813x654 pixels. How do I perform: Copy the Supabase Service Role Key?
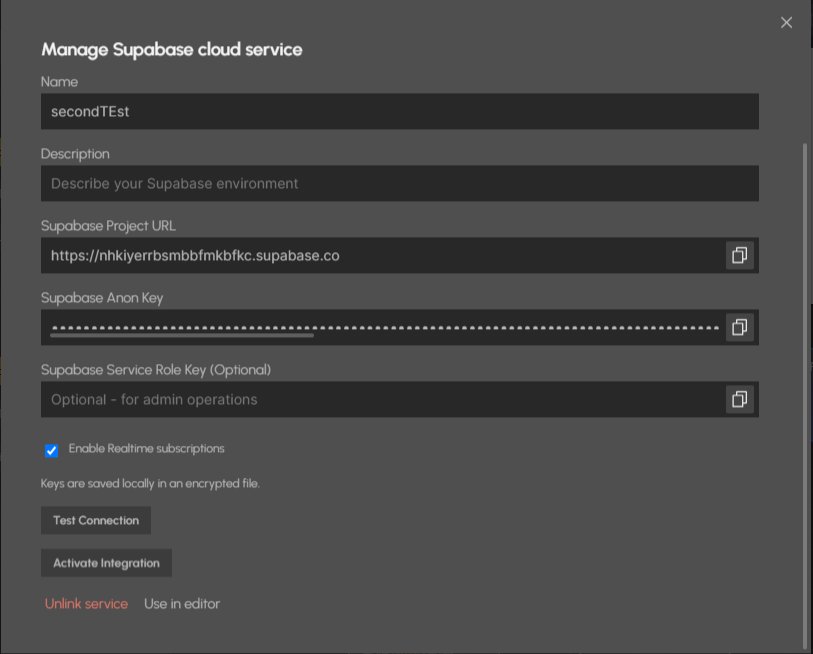pos(739,399)
